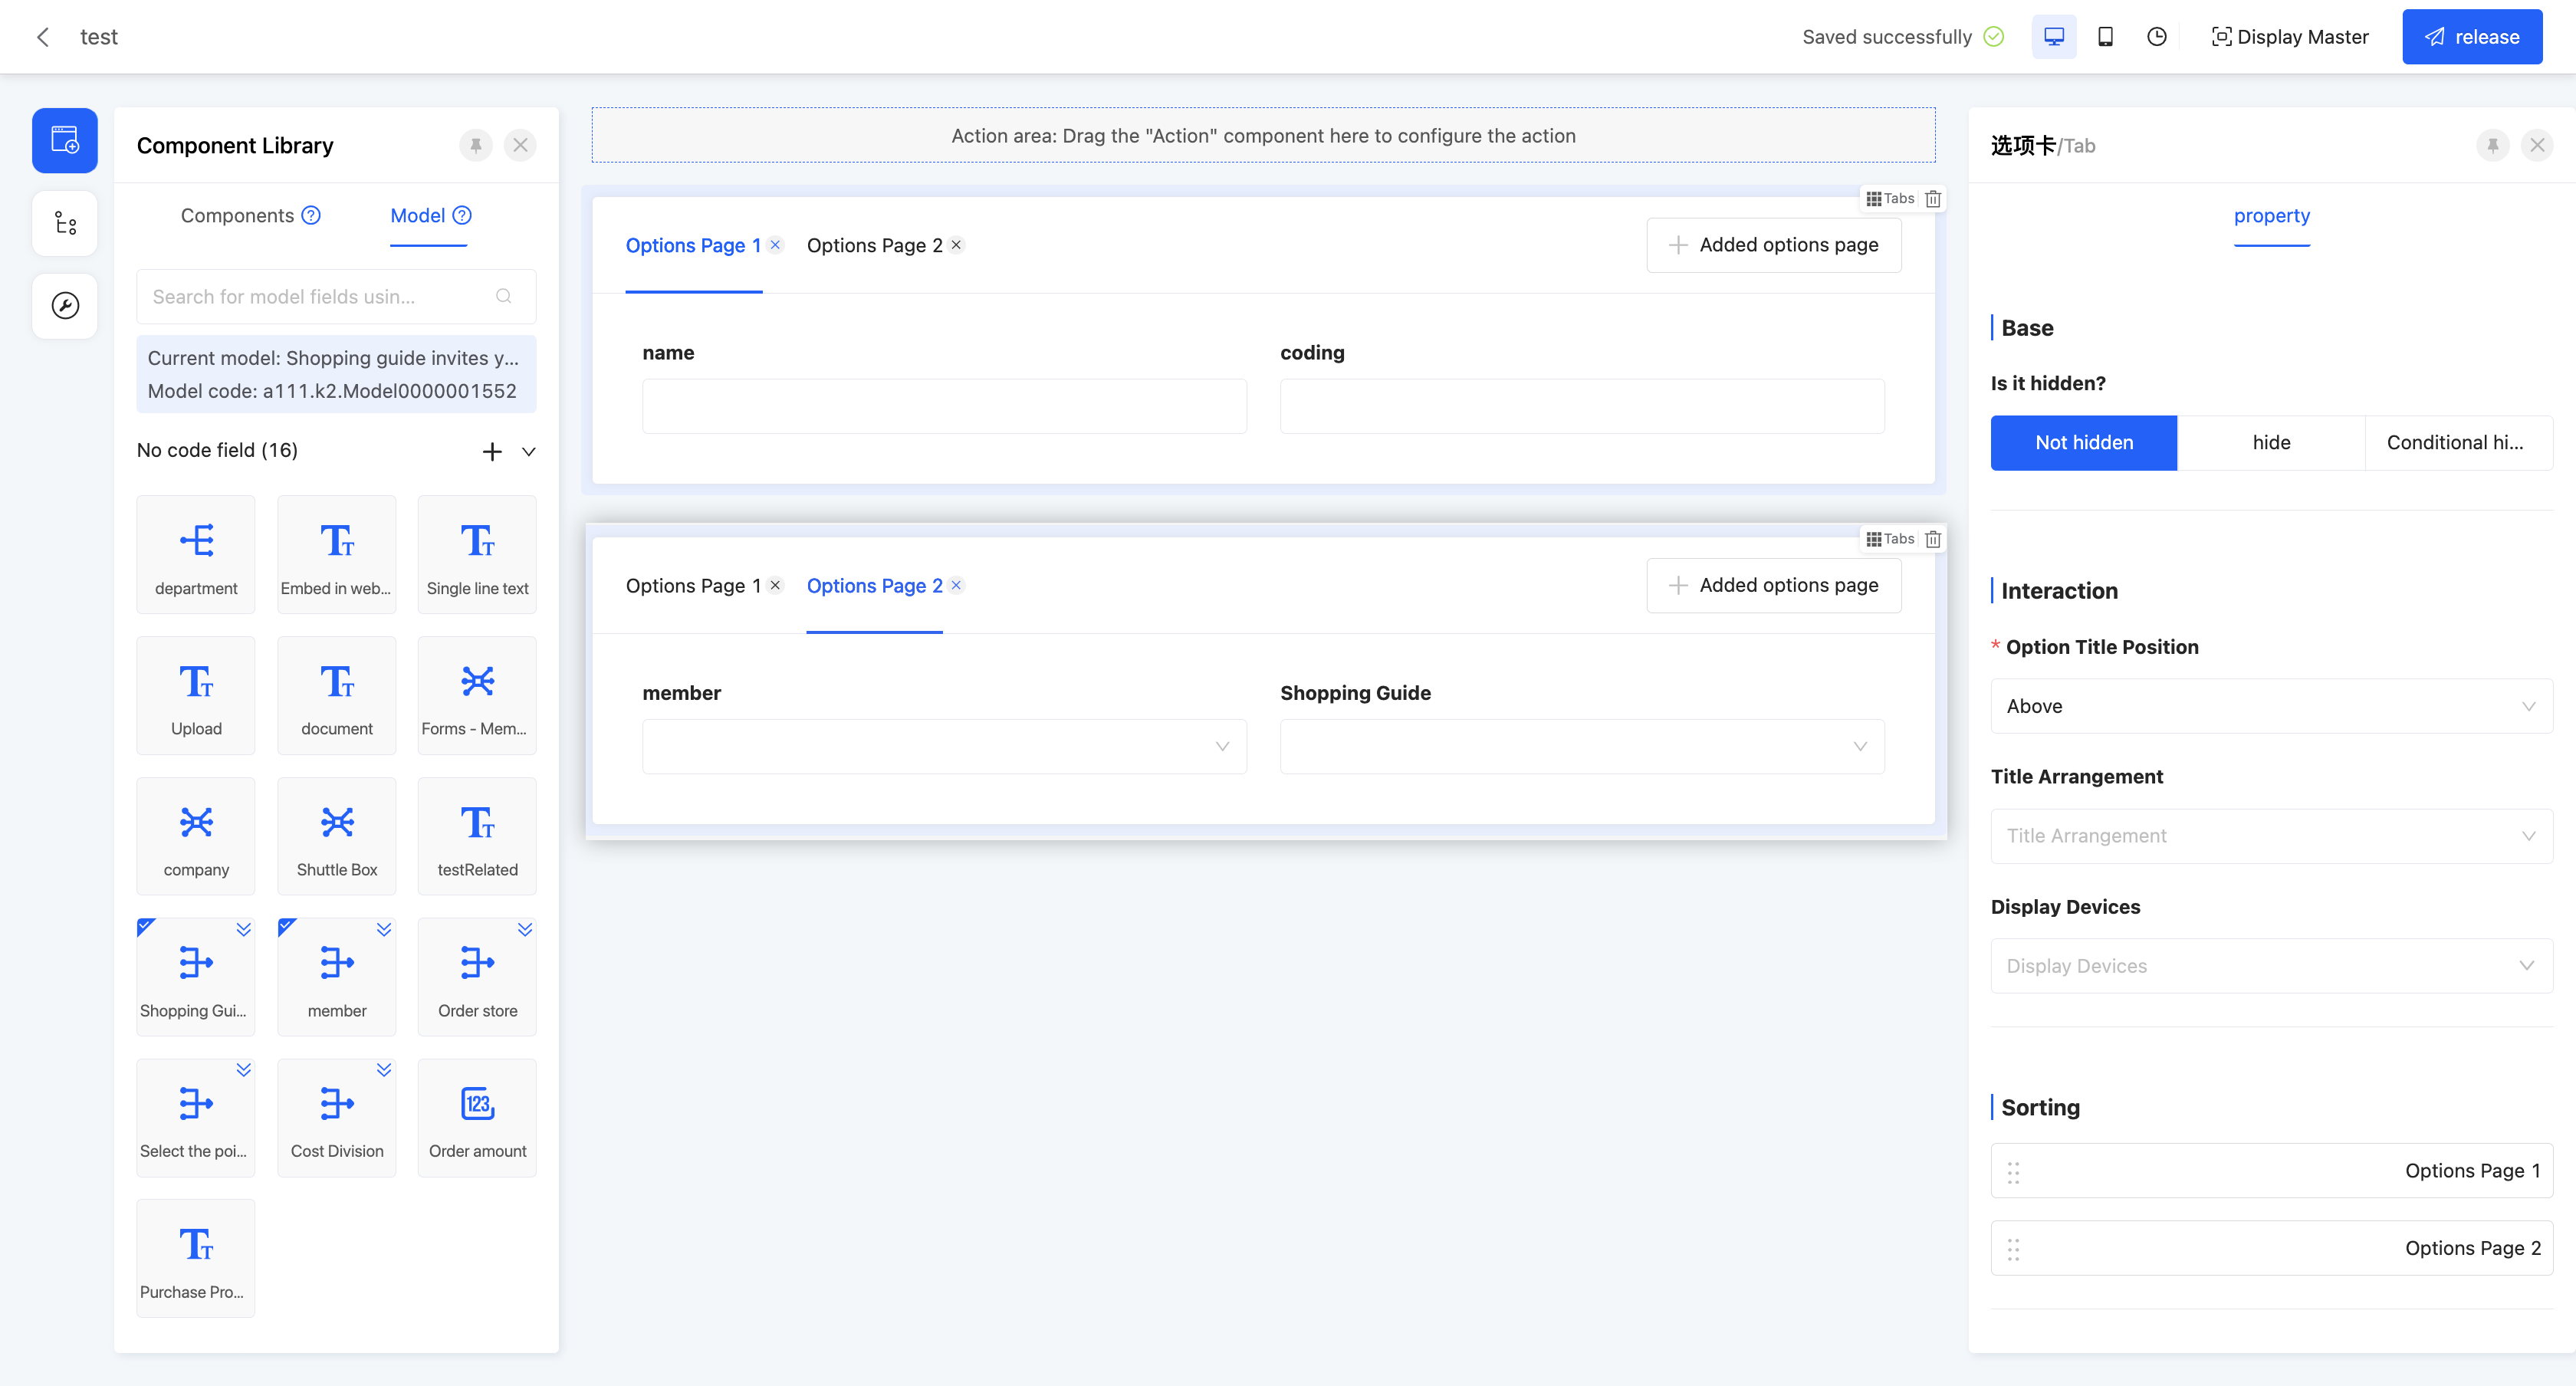Collapse the No code field section chevron
Screen dimensions: 2576x1386
[529, 451]
